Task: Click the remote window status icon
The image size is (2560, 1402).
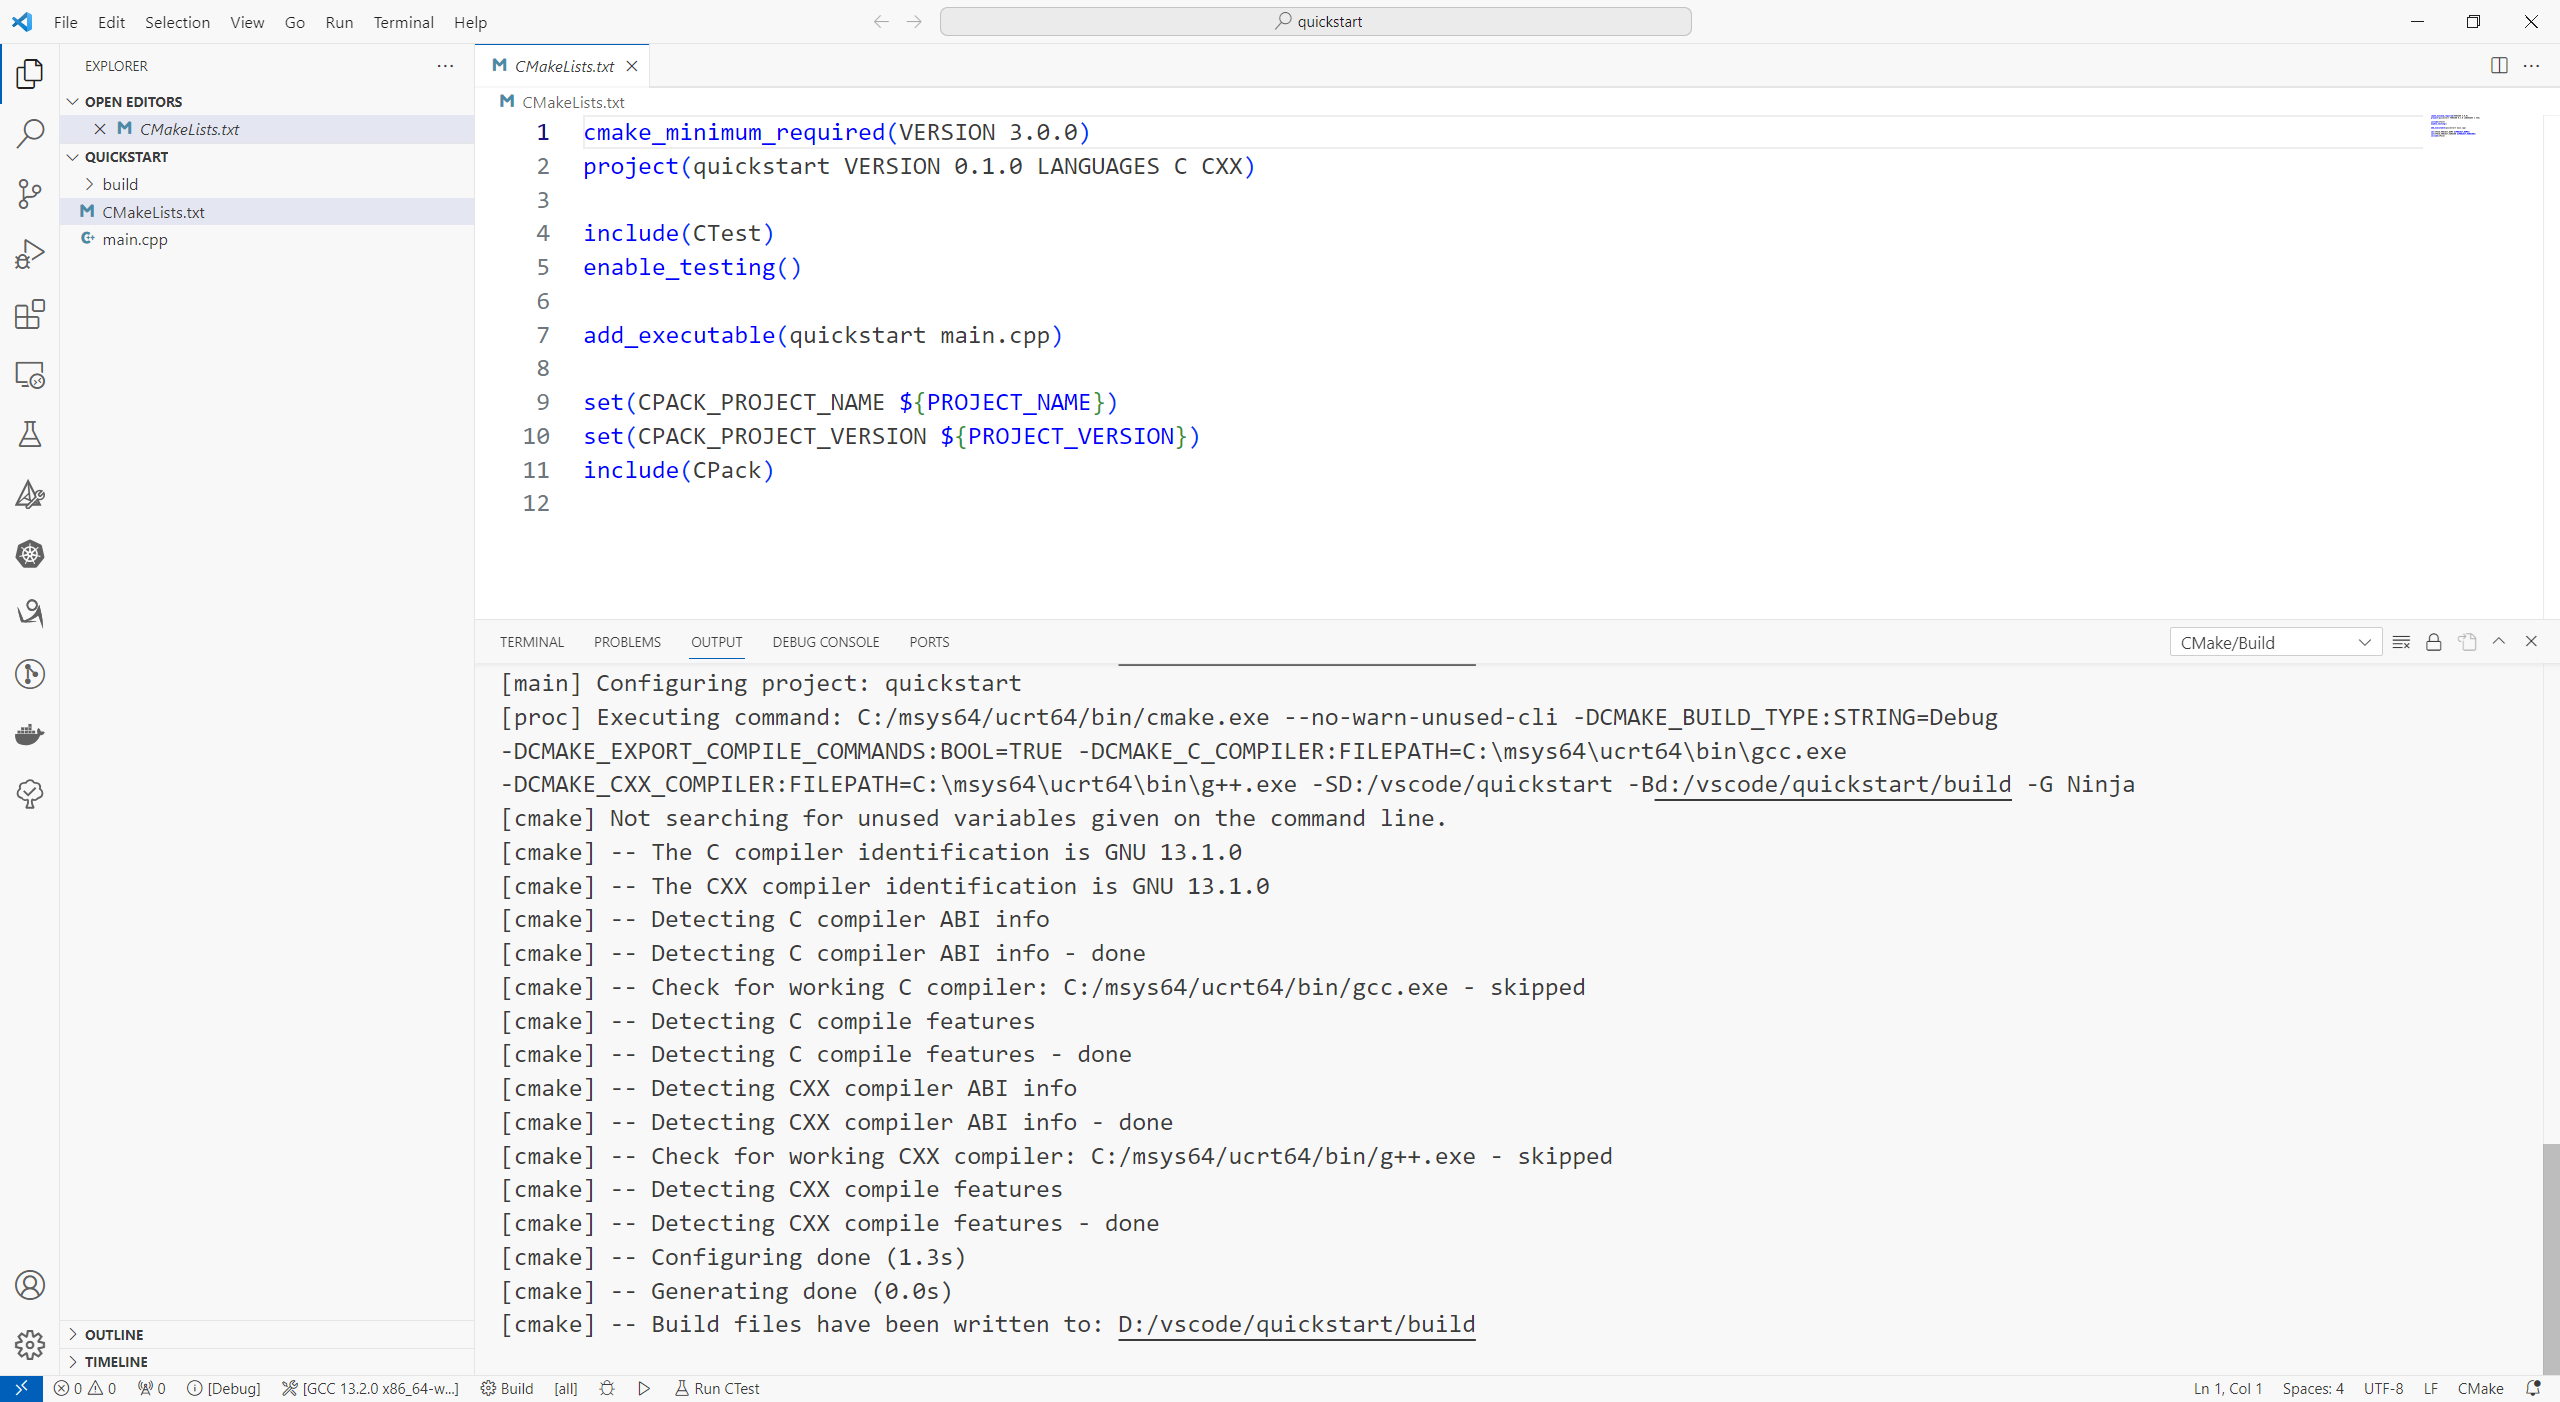Action: [21, 1388]
